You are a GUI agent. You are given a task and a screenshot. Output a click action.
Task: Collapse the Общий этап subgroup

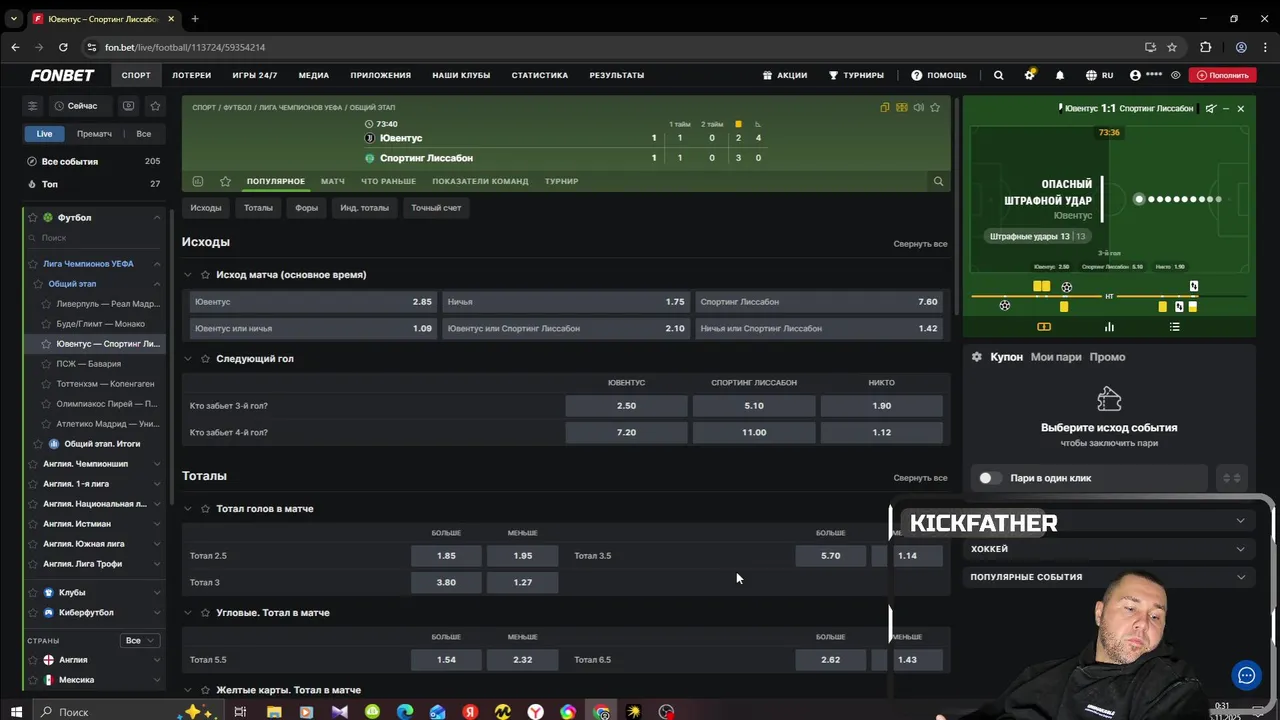[x=157, y=284]
